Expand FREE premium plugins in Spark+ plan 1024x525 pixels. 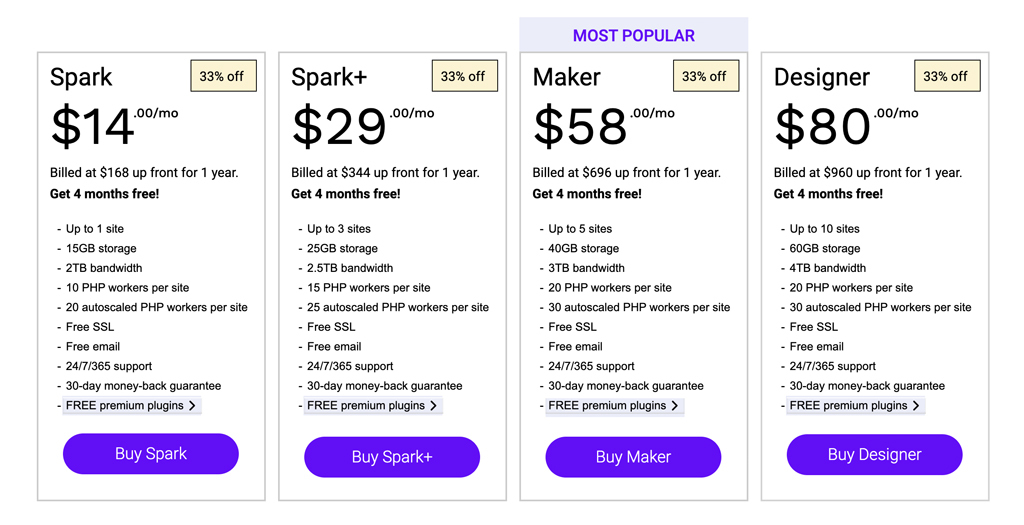(366, 406)
